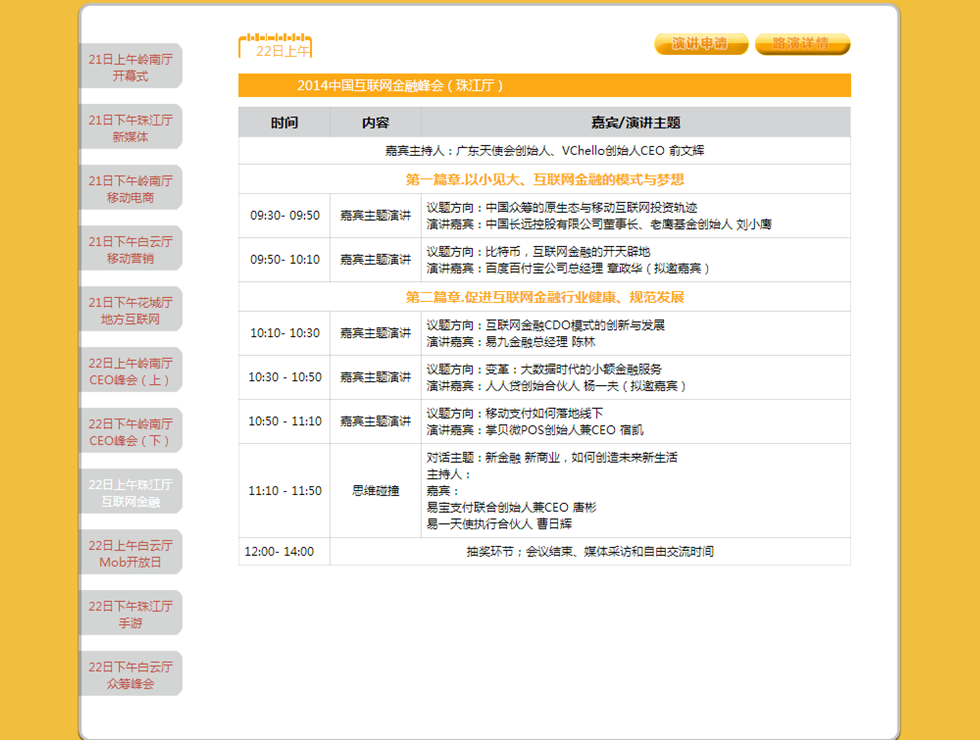Viewport: 980px width, 740px height.
Task: Click the 时间 column header
Action: (284, 122)
